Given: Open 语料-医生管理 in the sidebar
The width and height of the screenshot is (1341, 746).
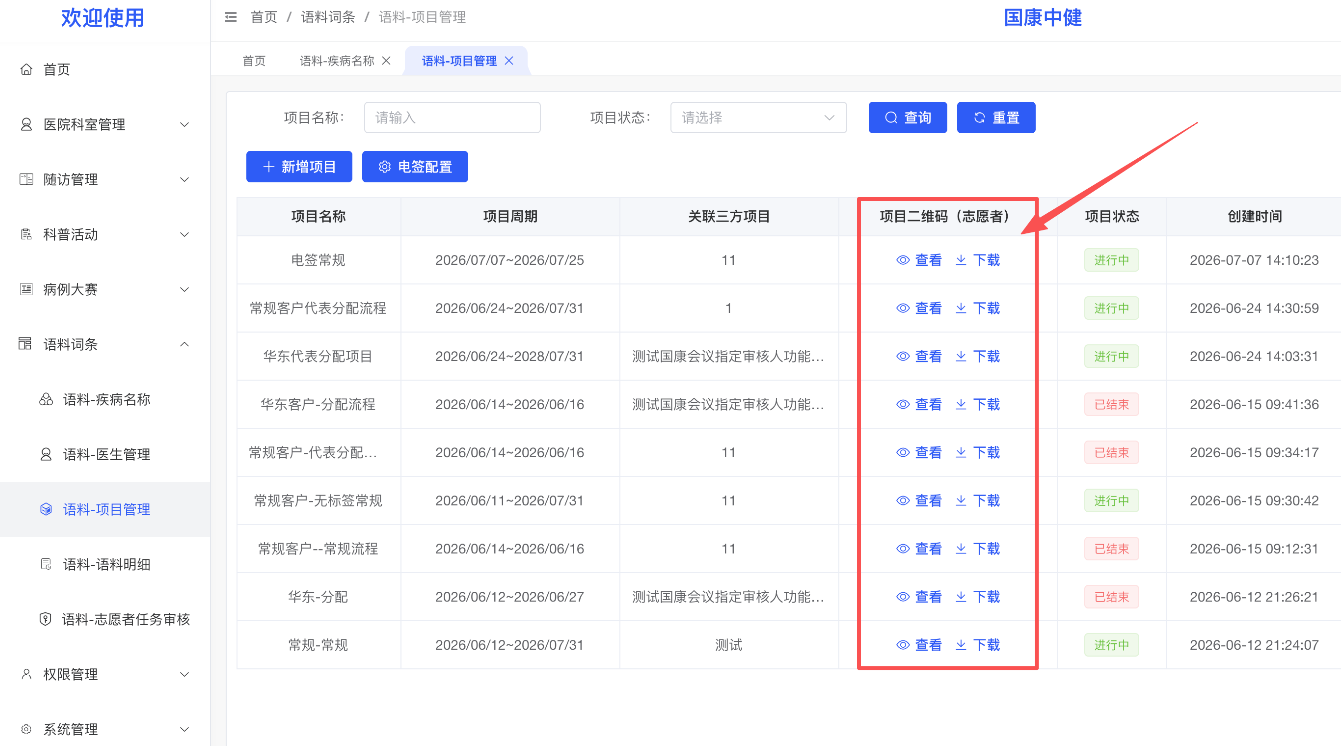Looking at the screenshot, I should 105,454.
